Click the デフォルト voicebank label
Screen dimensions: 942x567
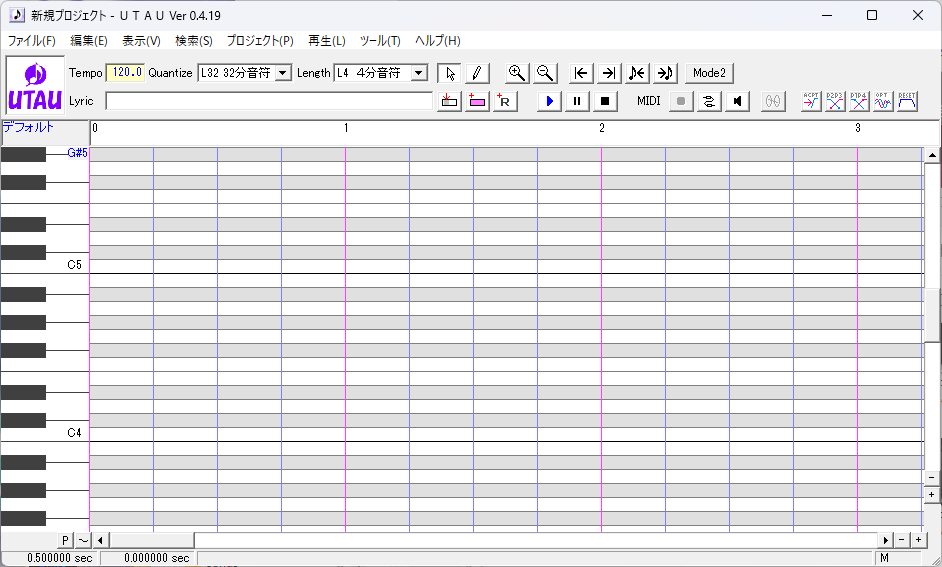click(x=28, y=127)
